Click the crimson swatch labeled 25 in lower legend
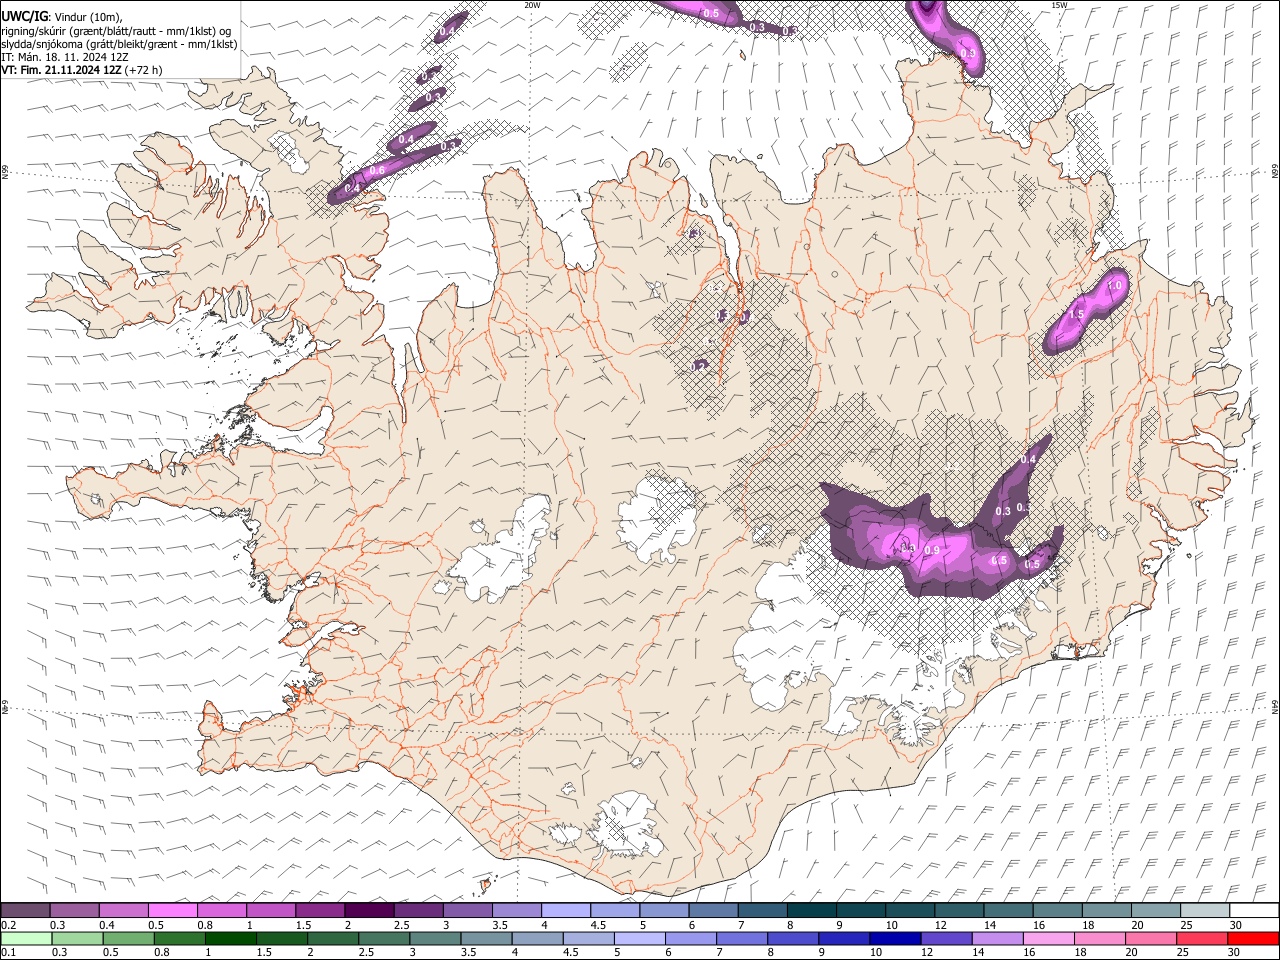Screen dimensions: 1280x960 click(x=1201, y=939)
